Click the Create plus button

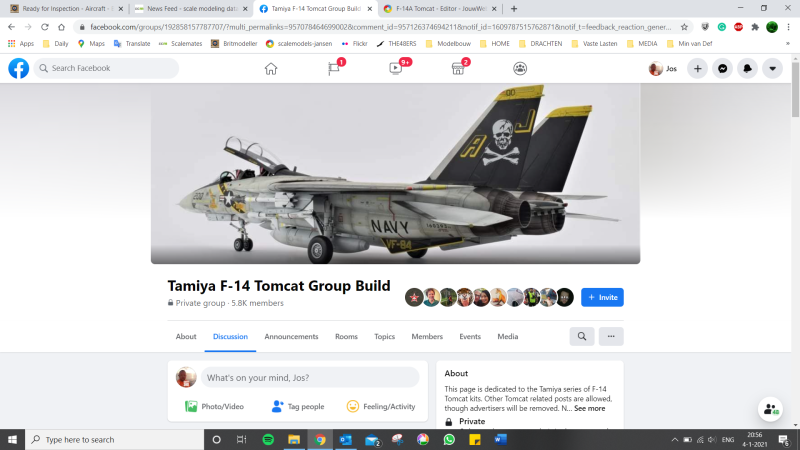click(x=697, y=68)
